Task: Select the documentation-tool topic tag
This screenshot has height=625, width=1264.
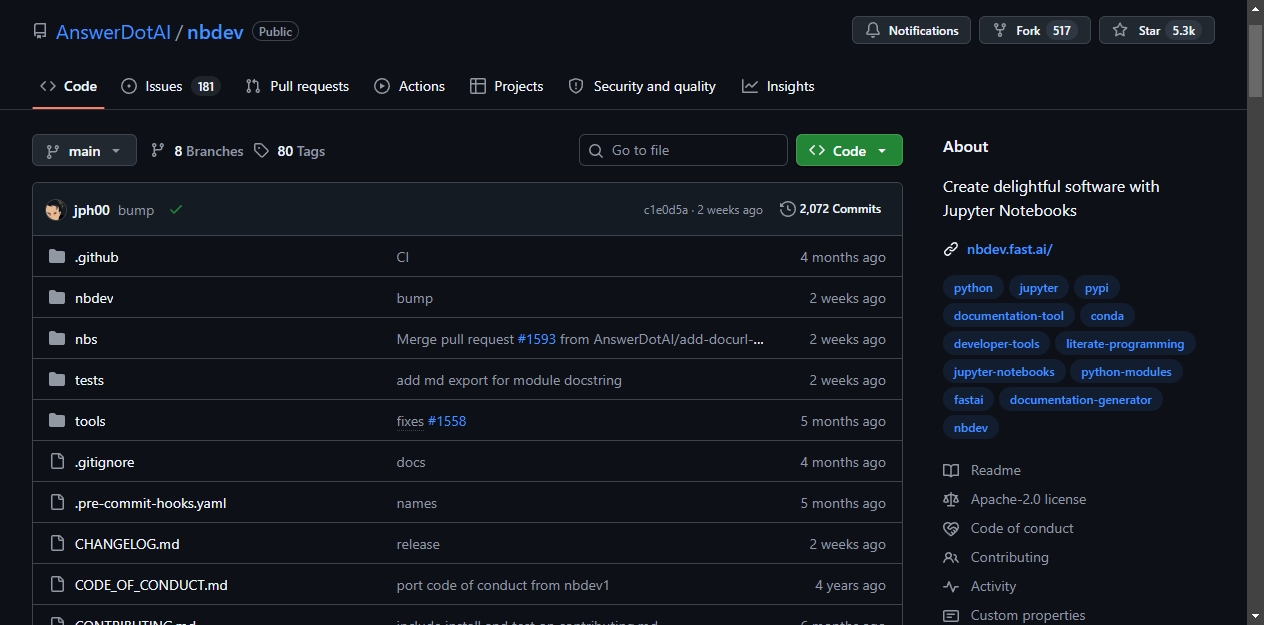Action: tap(1009, 316)
